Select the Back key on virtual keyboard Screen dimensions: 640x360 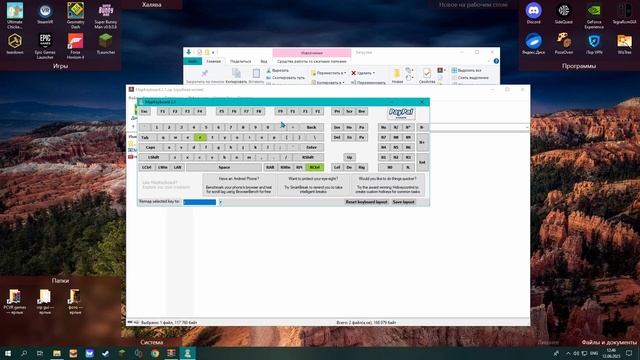point(311,127)
